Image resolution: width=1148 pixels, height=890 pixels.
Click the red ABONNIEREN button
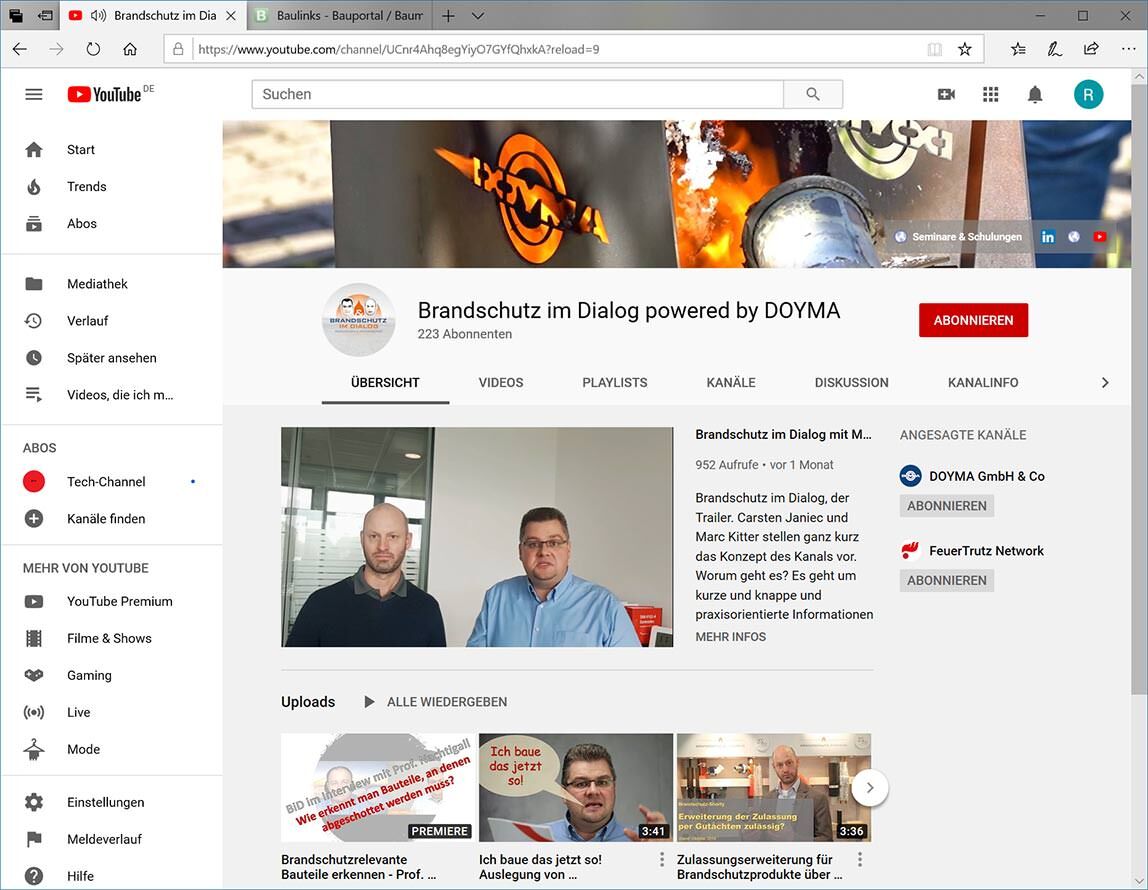tap(973, 320)
